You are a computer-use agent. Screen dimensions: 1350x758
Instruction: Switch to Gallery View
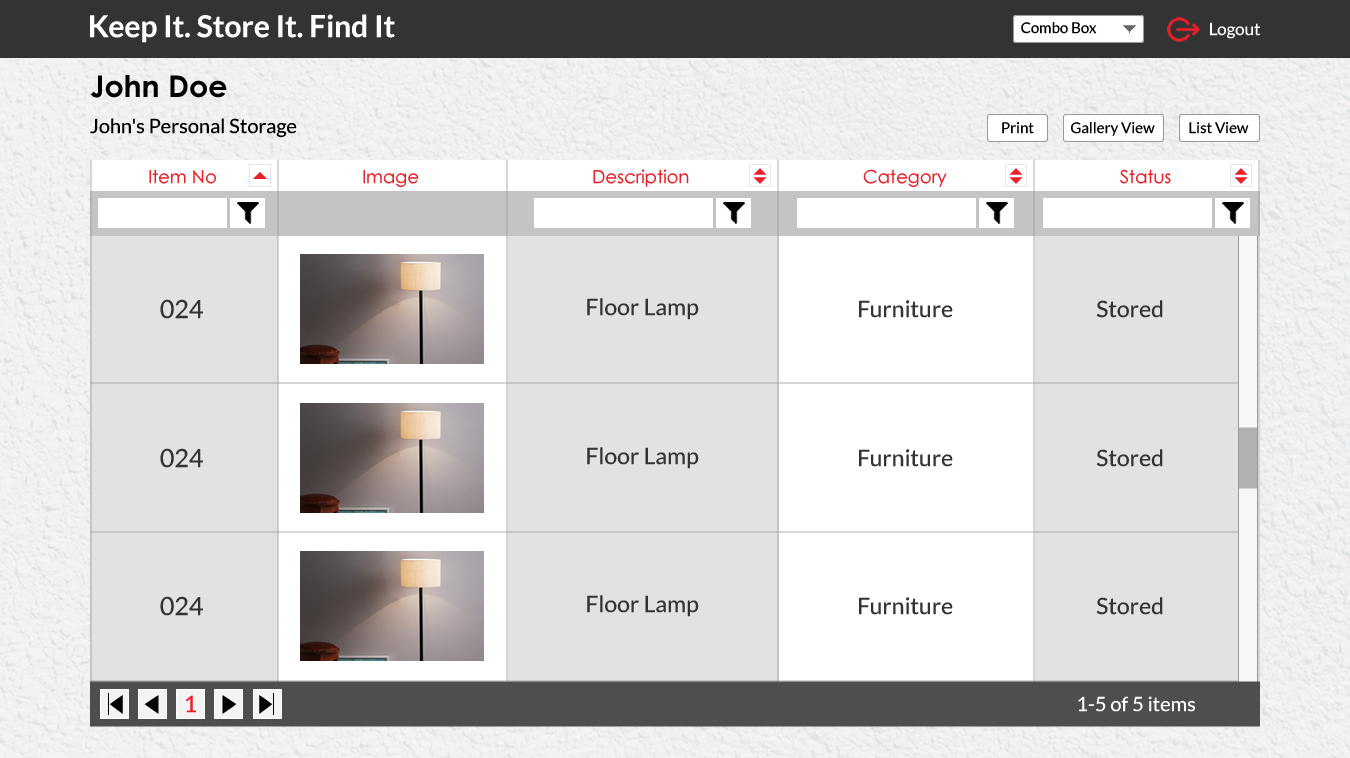1112,128
